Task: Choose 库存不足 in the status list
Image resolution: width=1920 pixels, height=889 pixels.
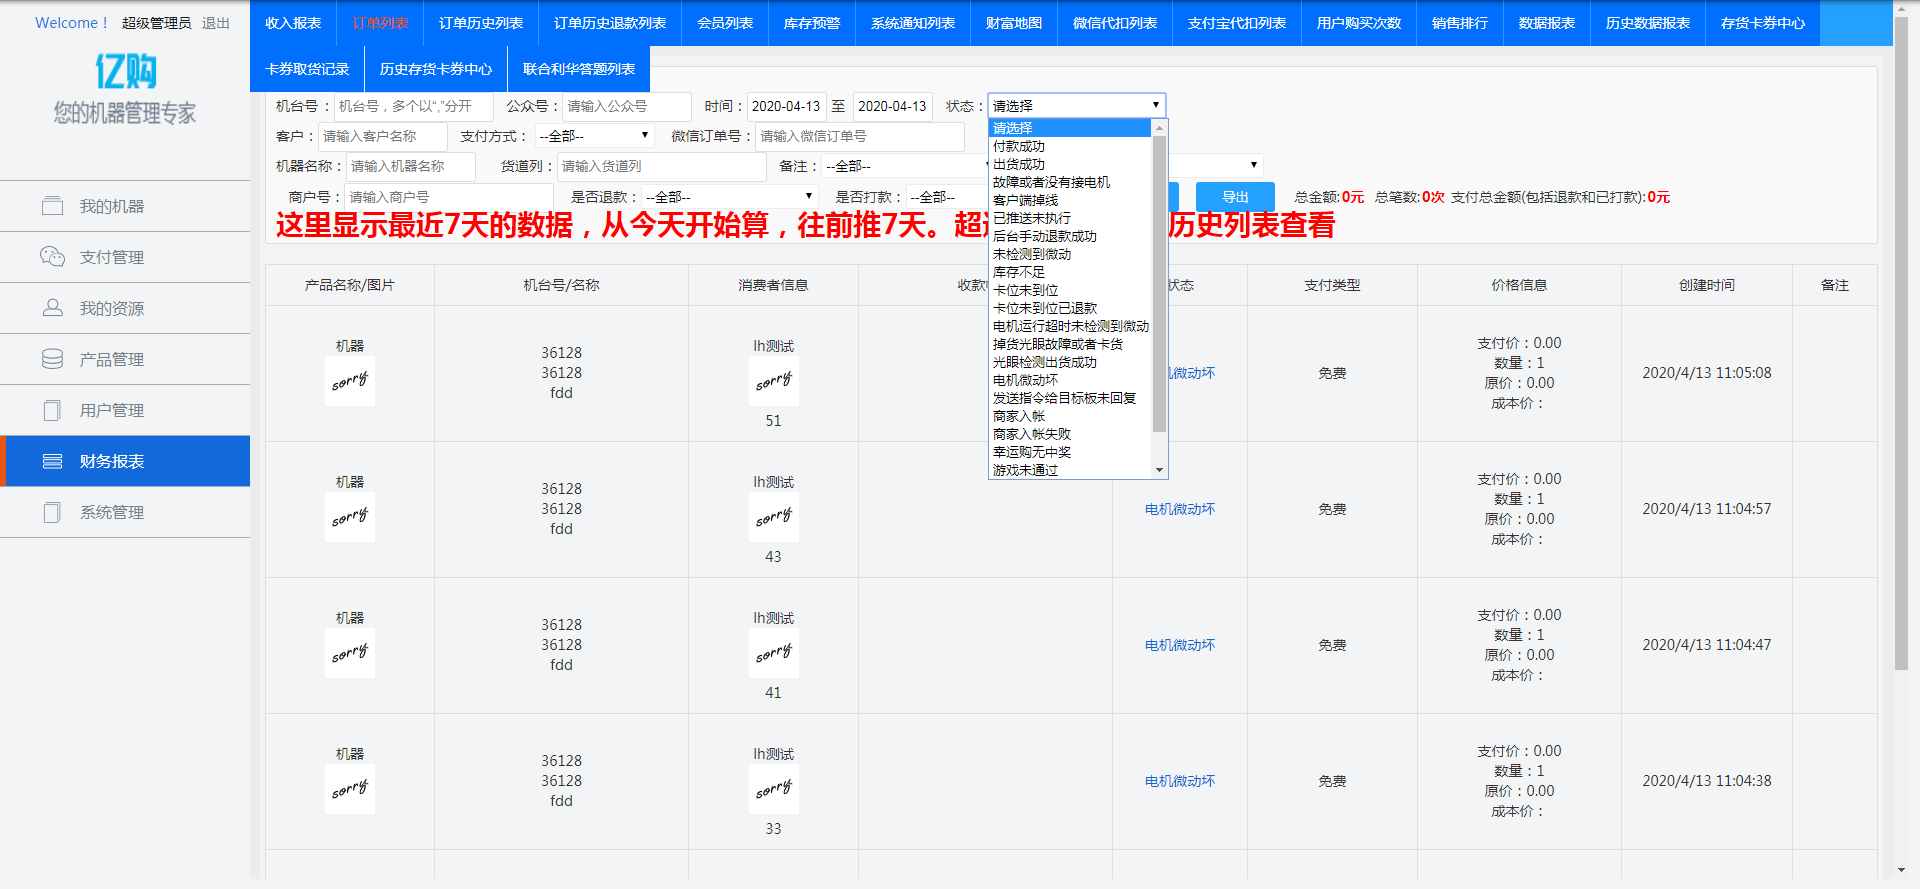Action: (x=1018, y=272)
